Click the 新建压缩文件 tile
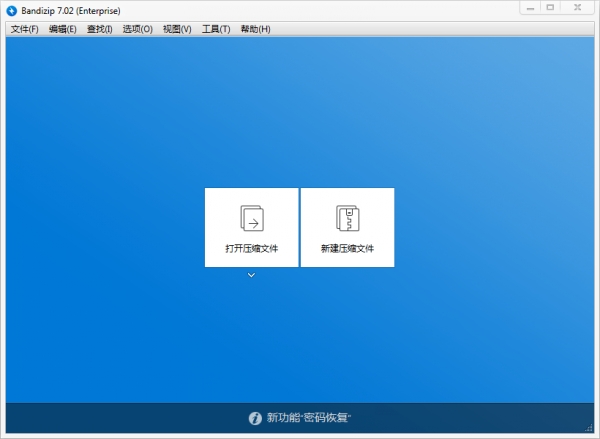The width and height of the screenshot is (600, 439). [x=347, y=227]
